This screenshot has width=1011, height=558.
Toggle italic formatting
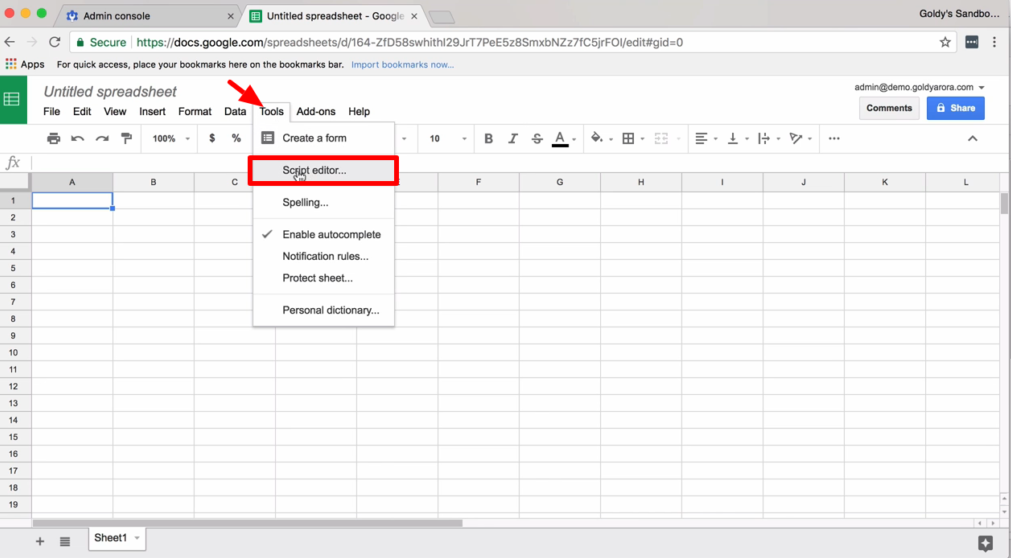tap(513, 138)
